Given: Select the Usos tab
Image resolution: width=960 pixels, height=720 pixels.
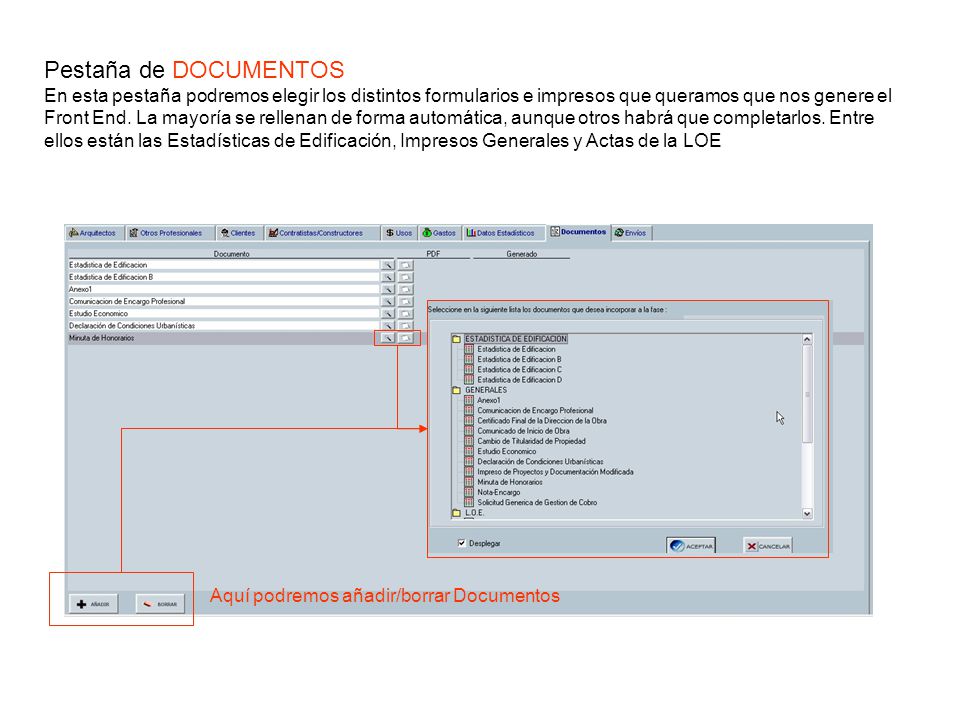Looking at the screenshot, I should (399, 233).
